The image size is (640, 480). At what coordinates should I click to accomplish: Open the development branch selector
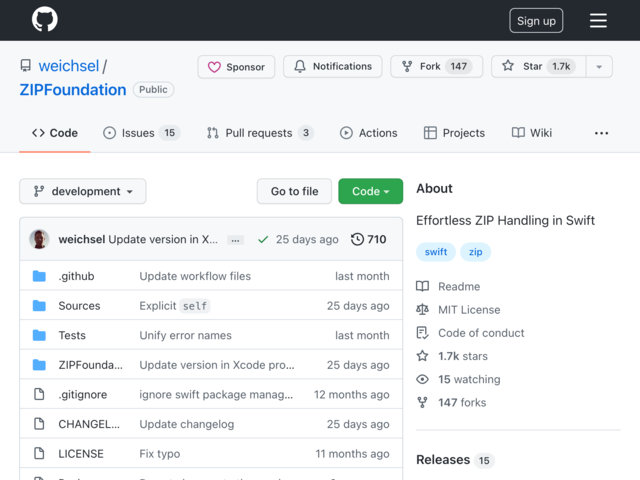(x=83, y=191)
